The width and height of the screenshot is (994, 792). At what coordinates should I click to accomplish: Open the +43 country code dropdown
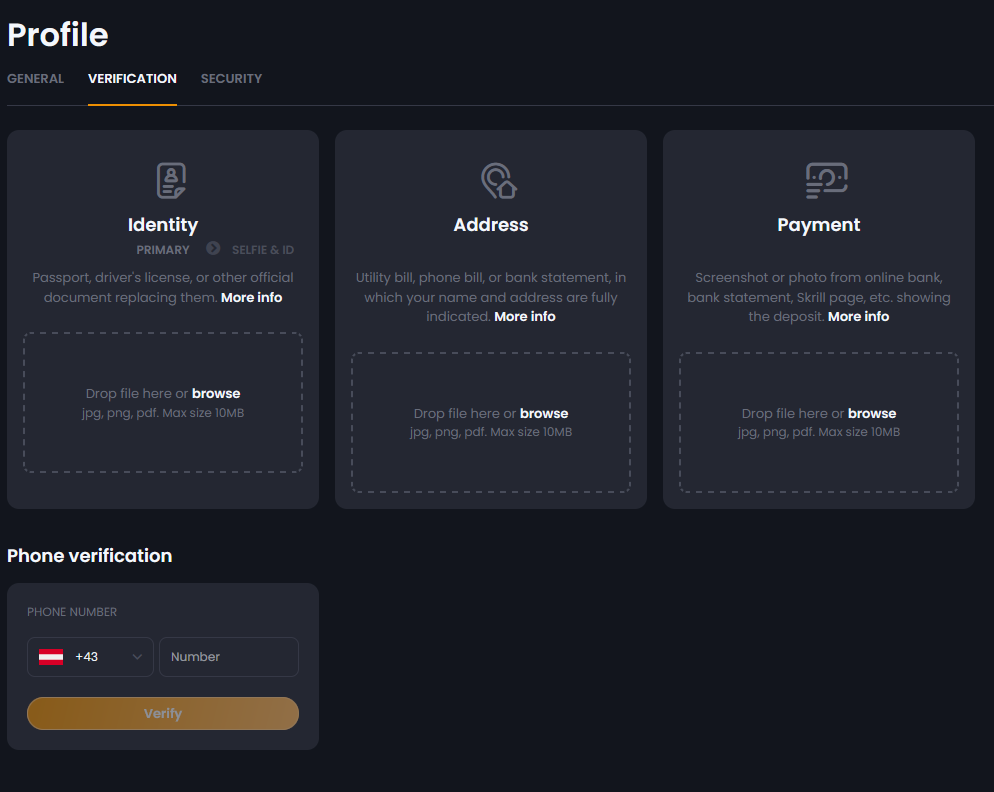click(x=90, y=657)
